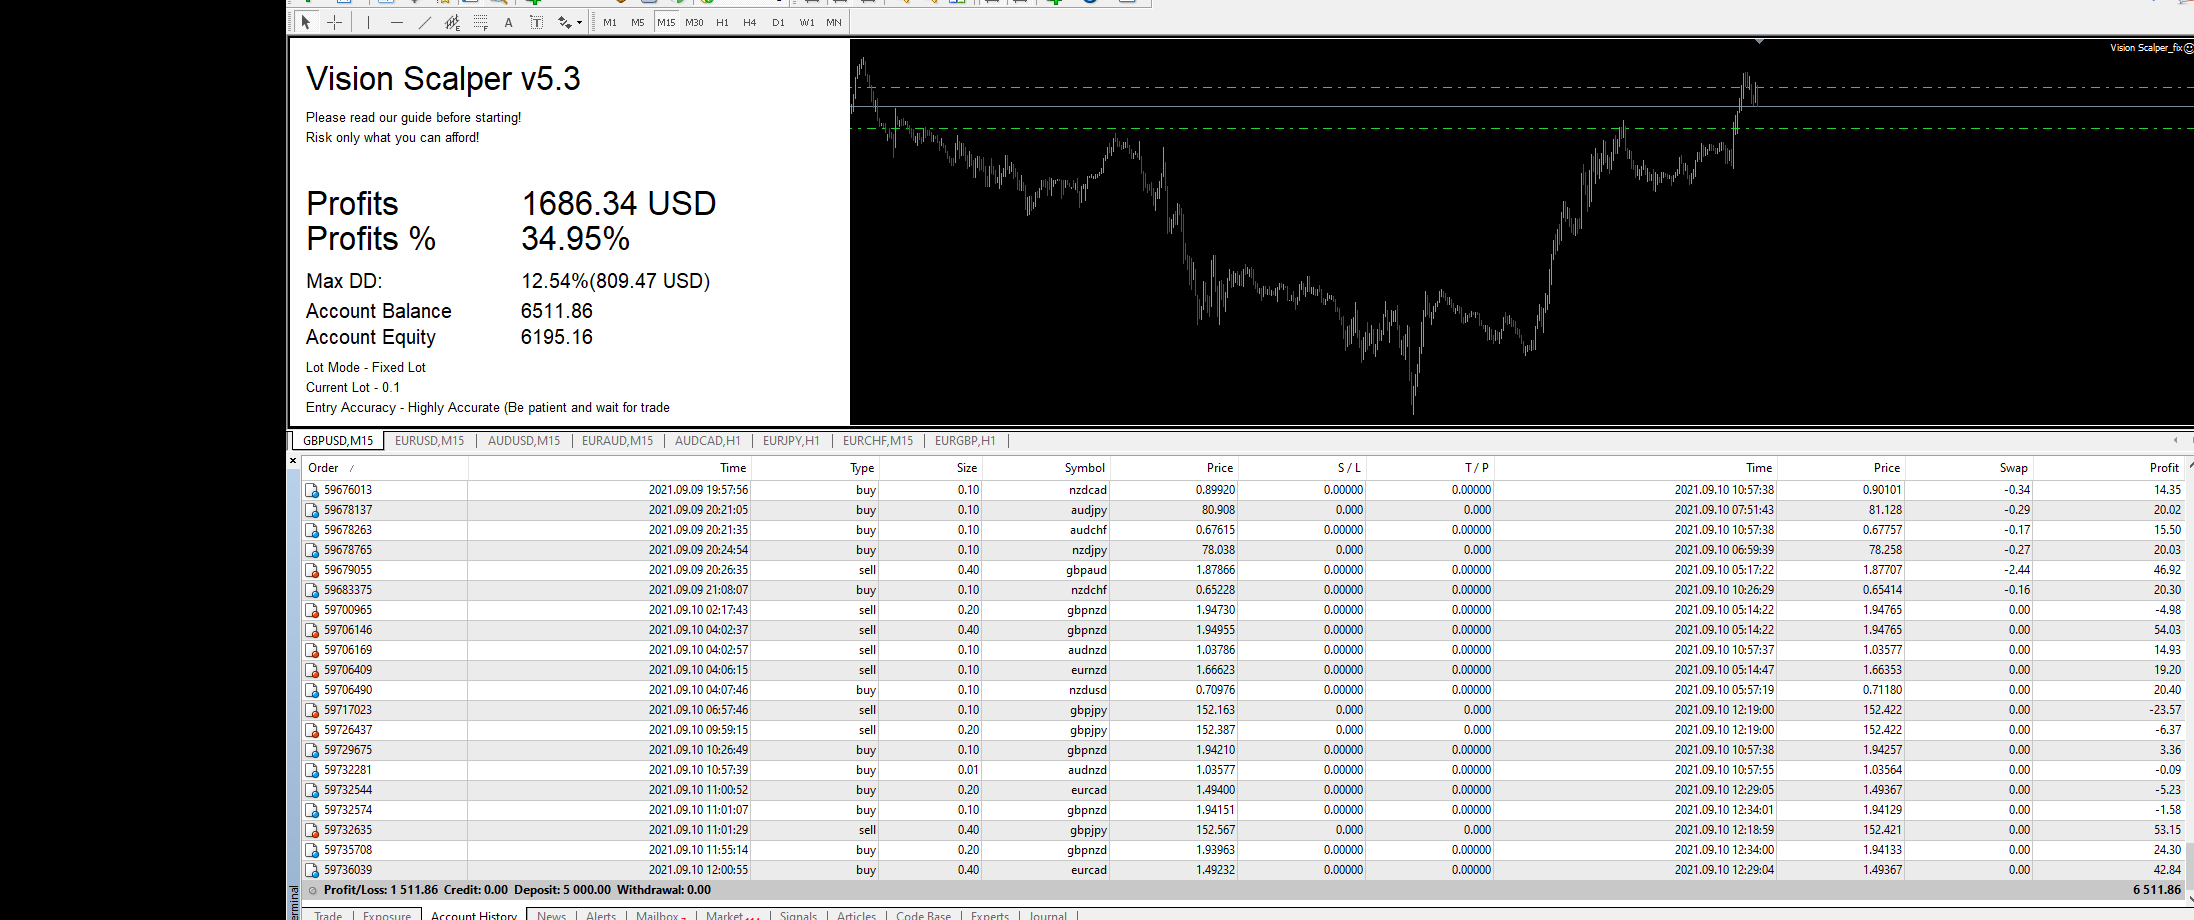Activate the crosshair tool
2194x920 pixels.
(335, 22)
